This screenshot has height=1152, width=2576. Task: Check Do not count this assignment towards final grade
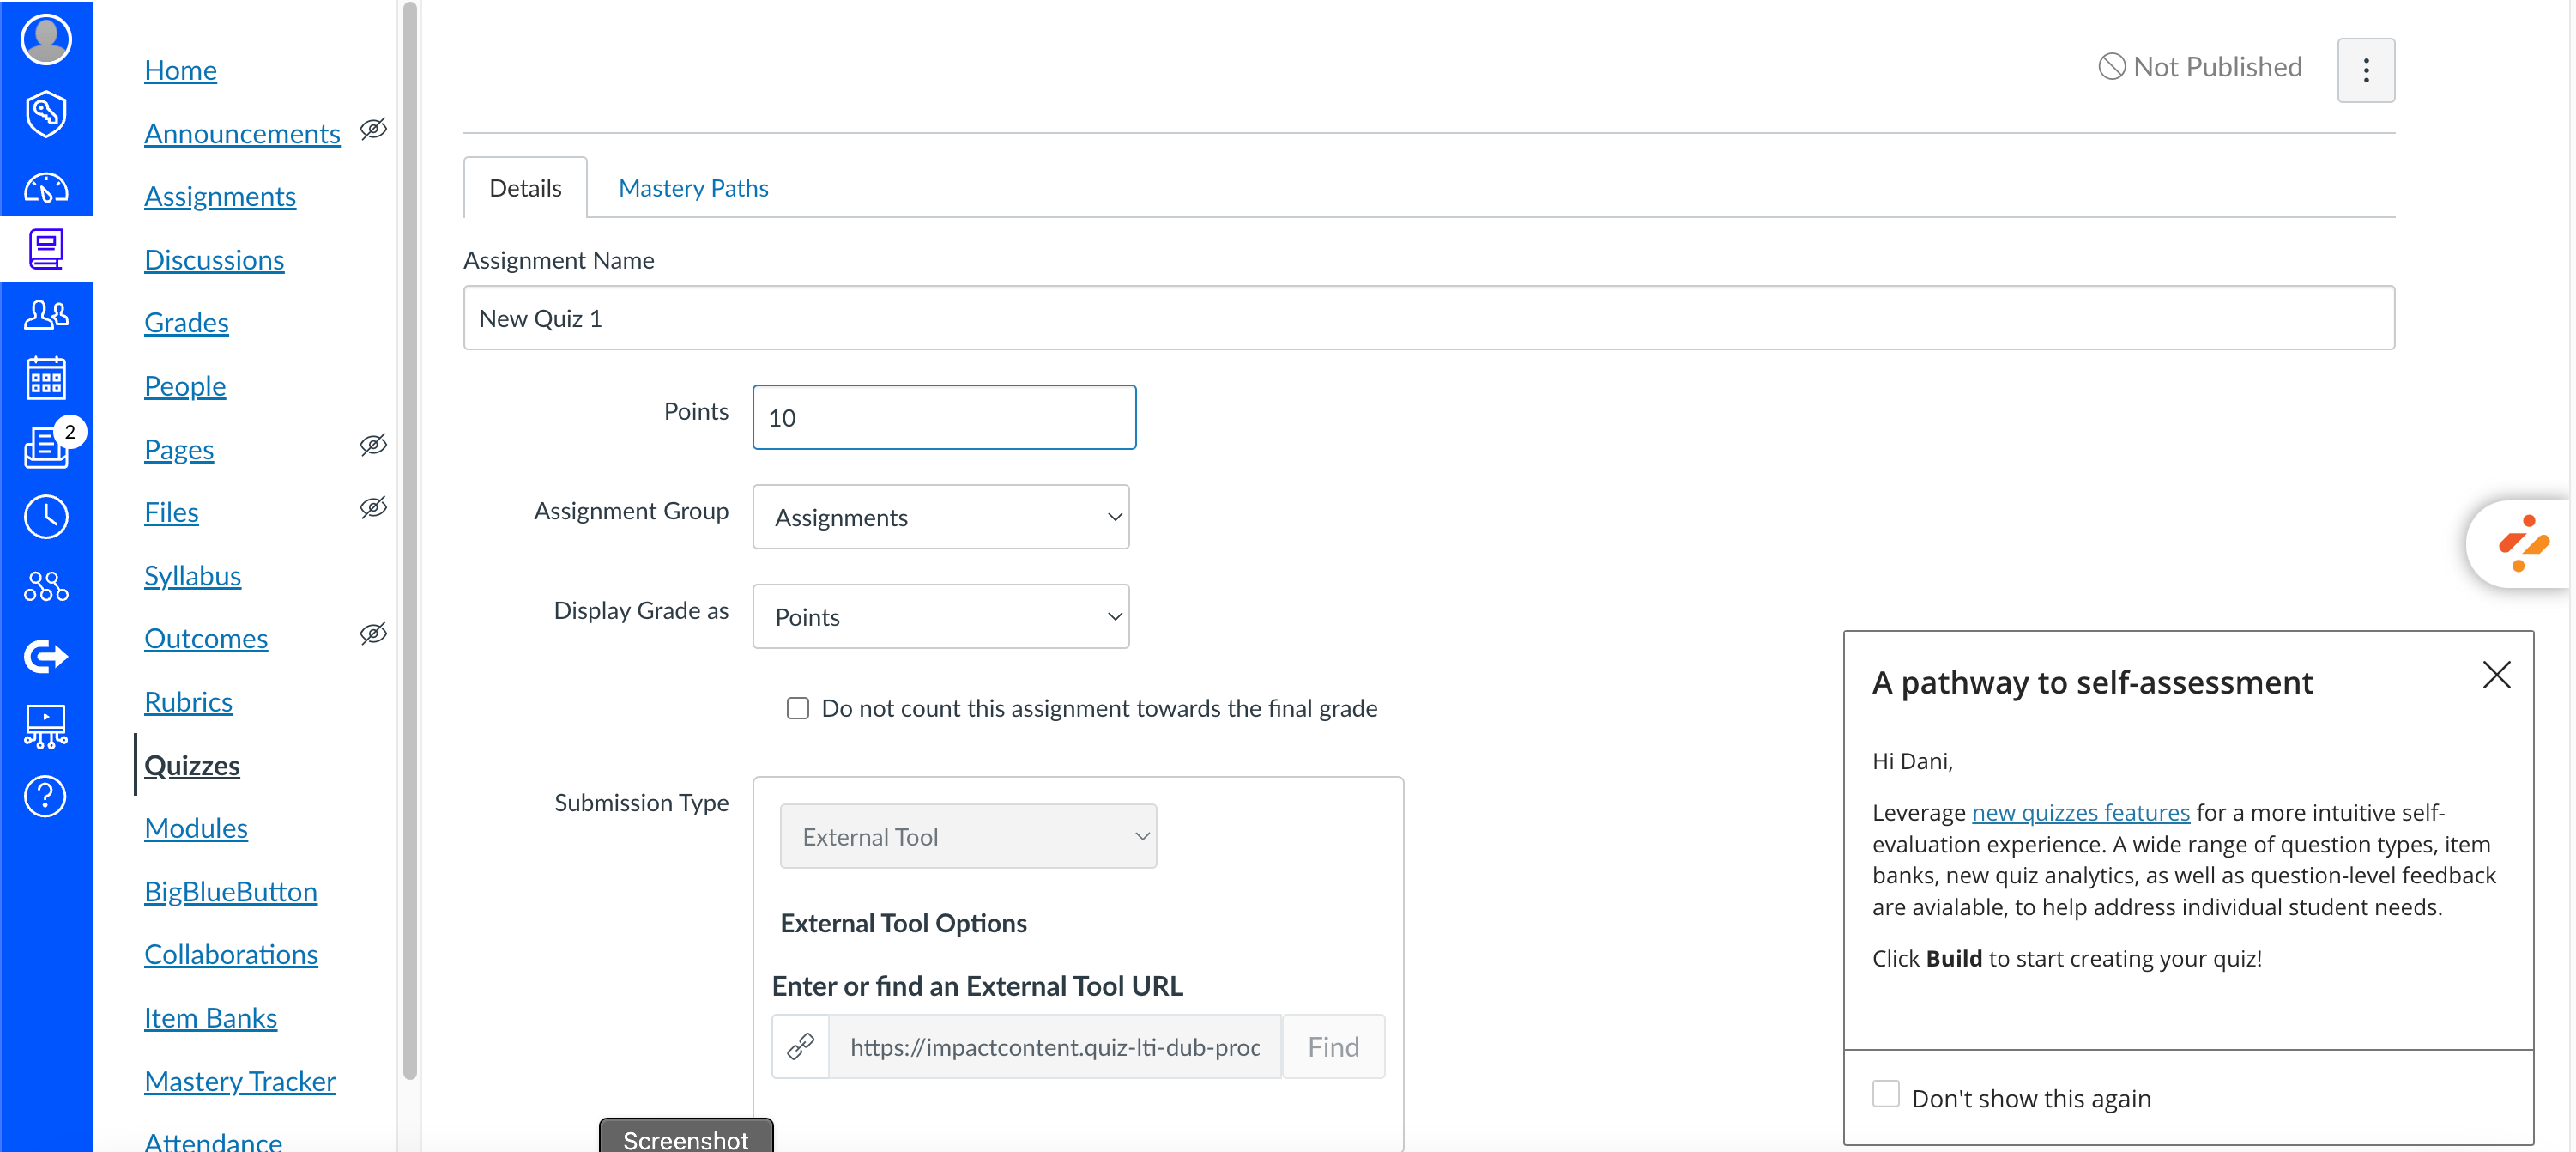coord(798,708)
